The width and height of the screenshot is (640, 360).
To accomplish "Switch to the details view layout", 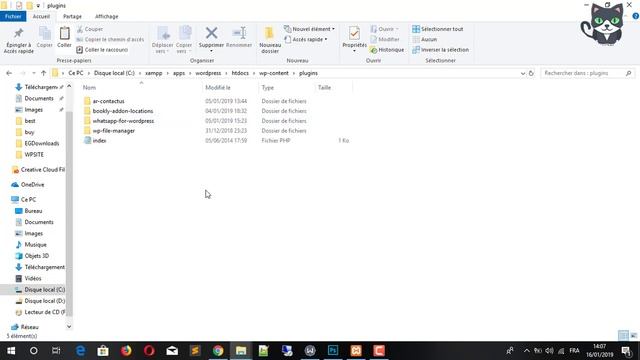I will pyautogui.click(x=623, y=336).
